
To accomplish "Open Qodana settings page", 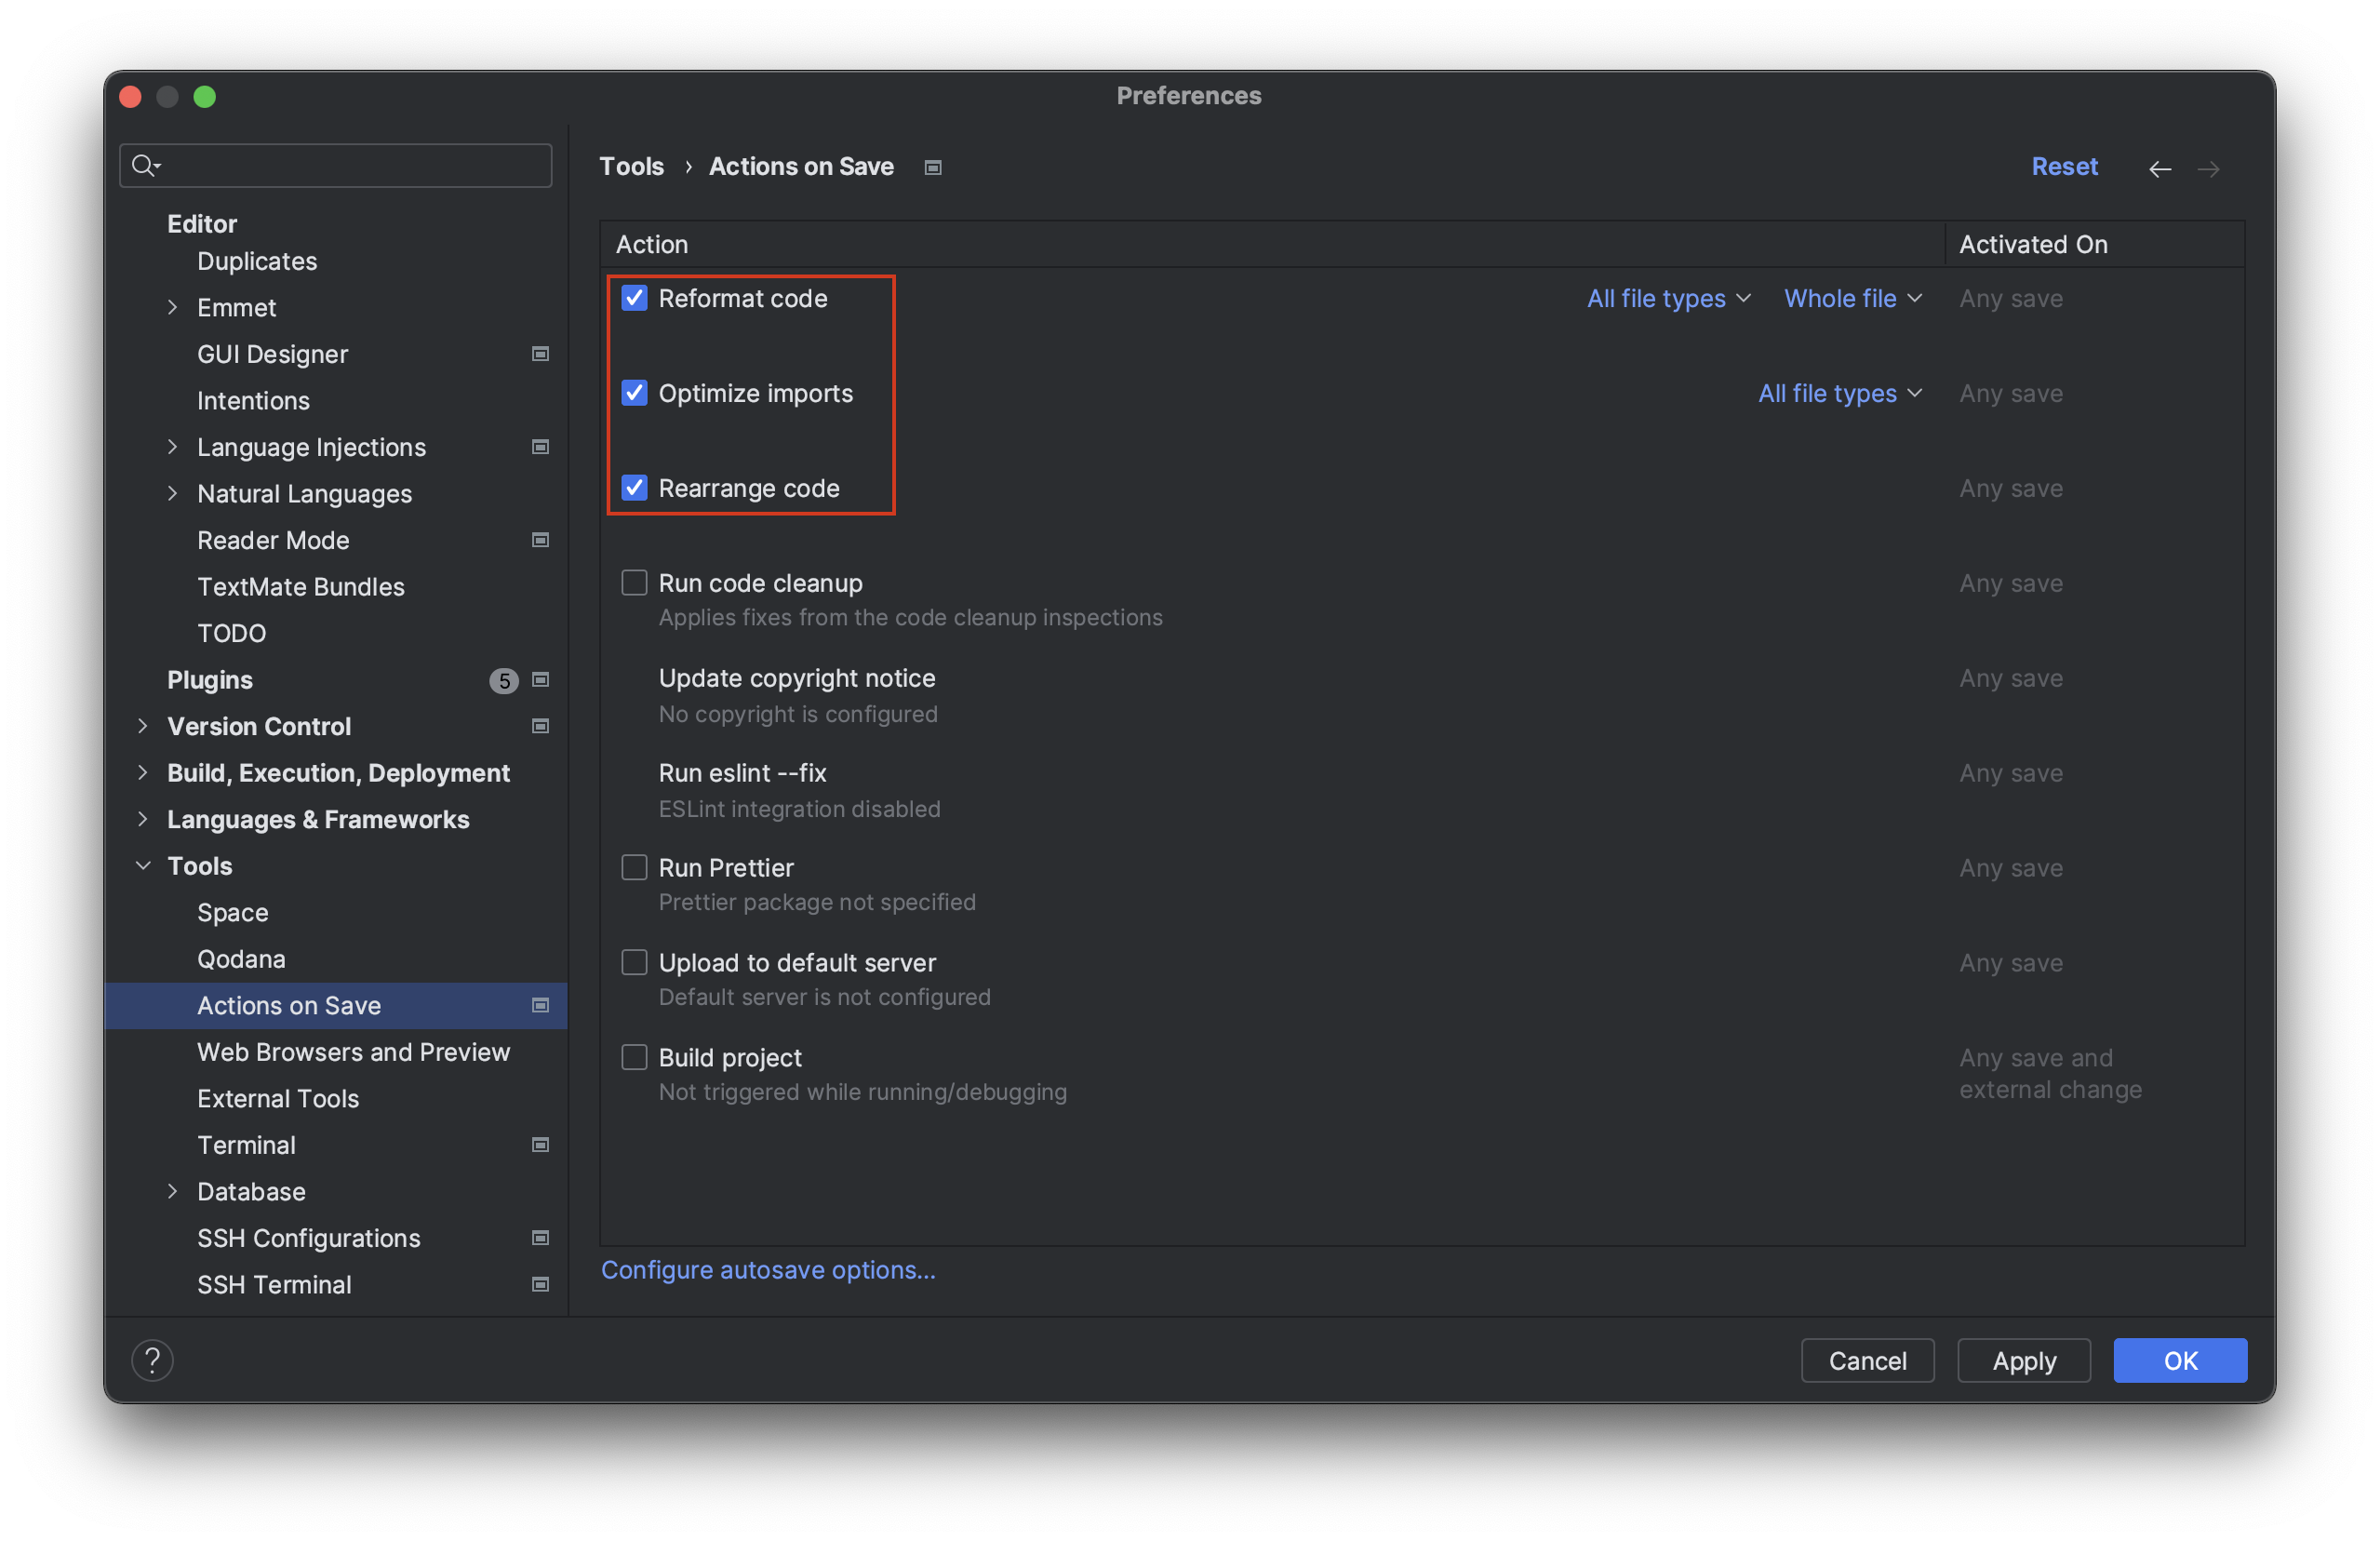I will pyautogui.click(x=241, y=959).
